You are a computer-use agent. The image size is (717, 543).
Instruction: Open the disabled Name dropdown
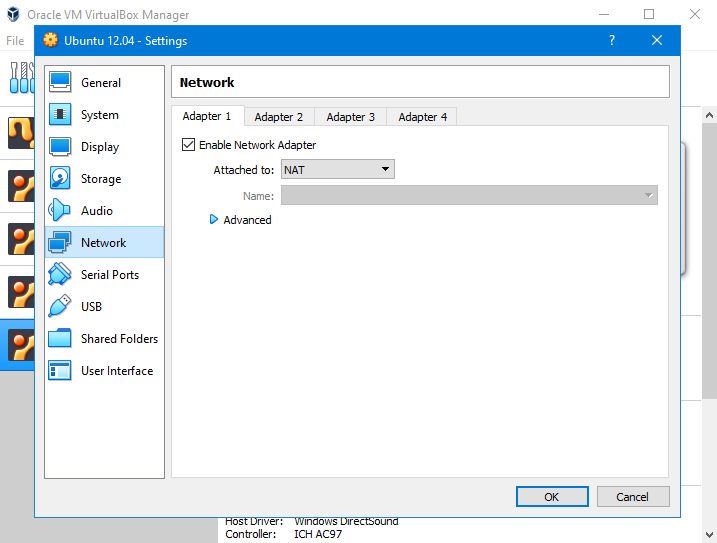click(469, 195)
